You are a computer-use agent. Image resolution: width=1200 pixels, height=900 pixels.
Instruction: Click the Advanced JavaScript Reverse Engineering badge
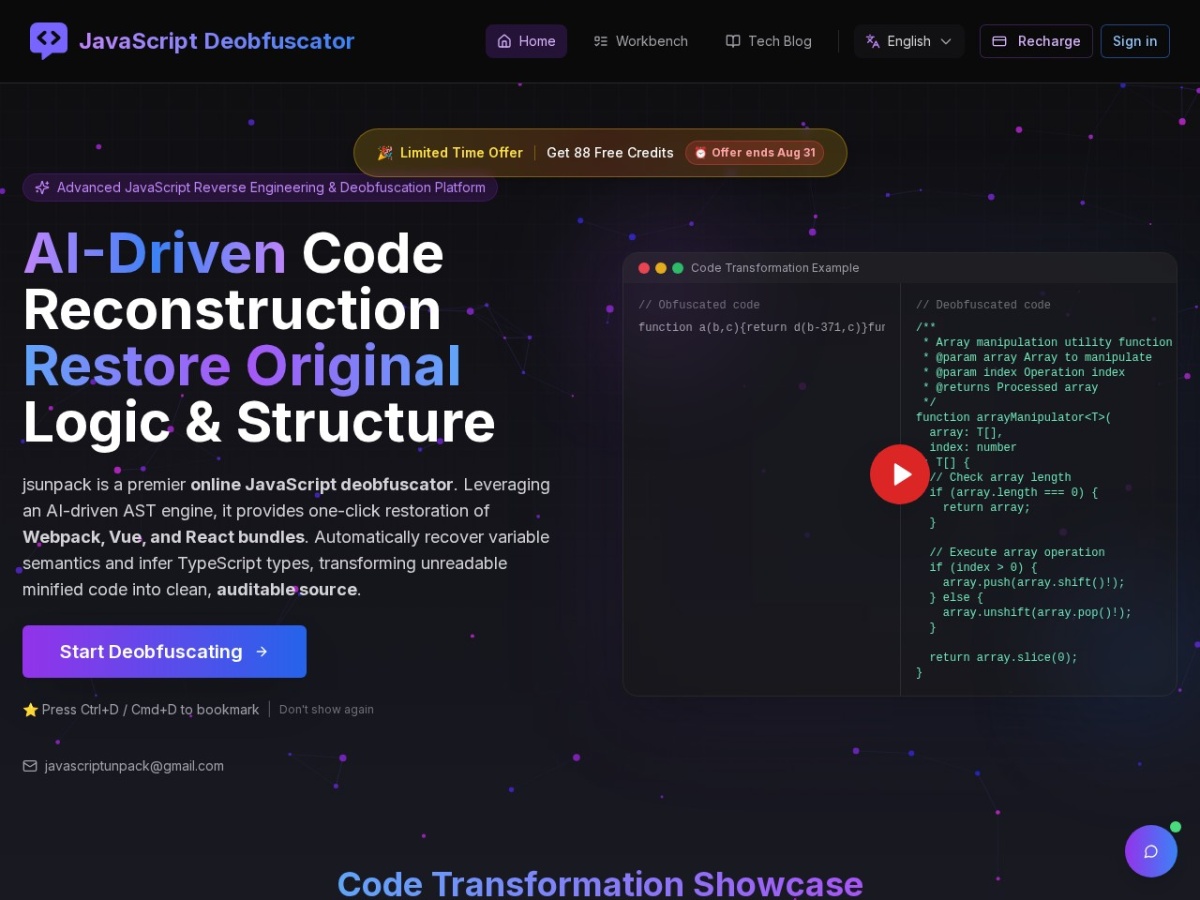click(x=260, y=187)
